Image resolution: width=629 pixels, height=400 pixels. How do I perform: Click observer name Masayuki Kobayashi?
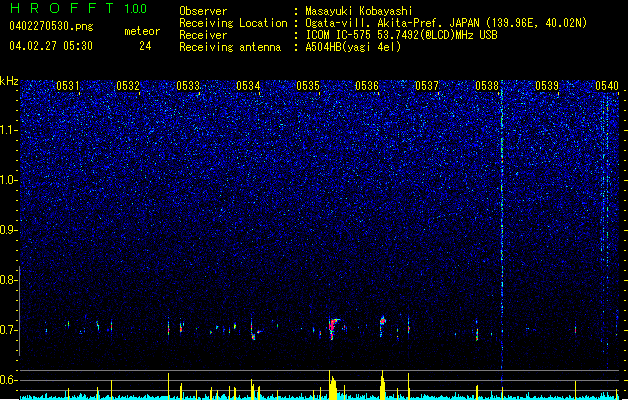click(x=359, y=11)
